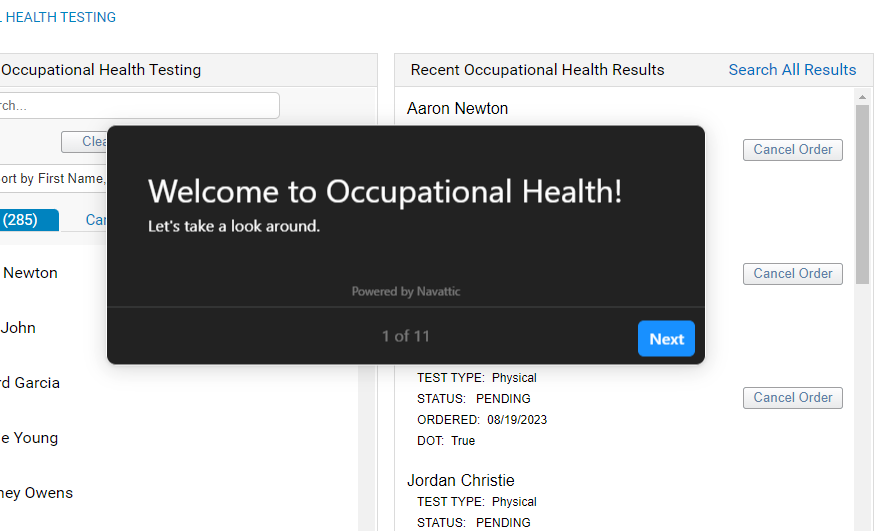Click Recent Occupational Health Results header
The width and height of the screenshot is (879, 531).
(x=538, y=70)
